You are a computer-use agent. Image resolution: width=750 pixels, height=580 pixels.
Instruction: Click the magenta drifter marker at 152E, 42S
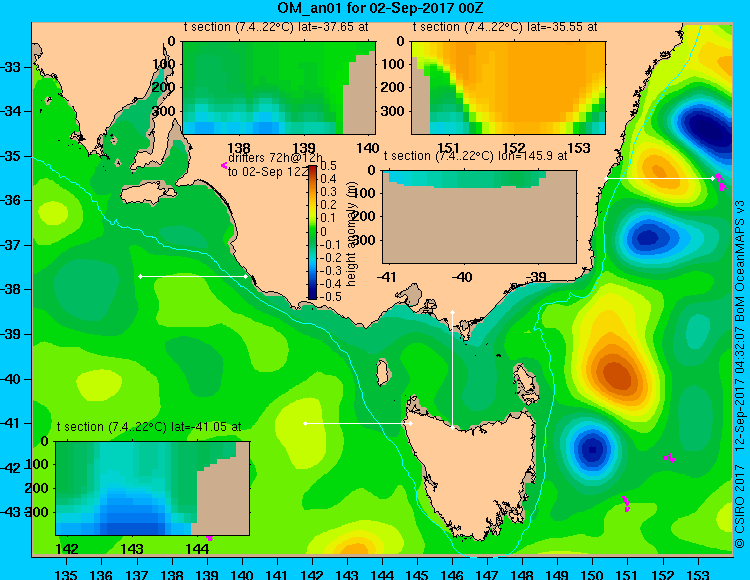(x=669, y=458)
